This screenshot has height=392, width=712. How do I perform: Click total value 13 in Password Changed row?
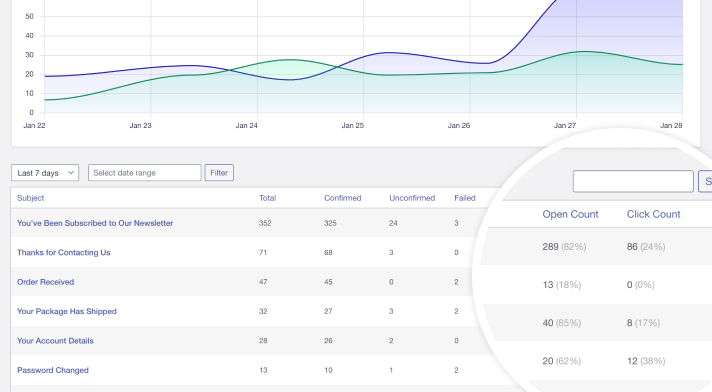[x=263, y=370]
